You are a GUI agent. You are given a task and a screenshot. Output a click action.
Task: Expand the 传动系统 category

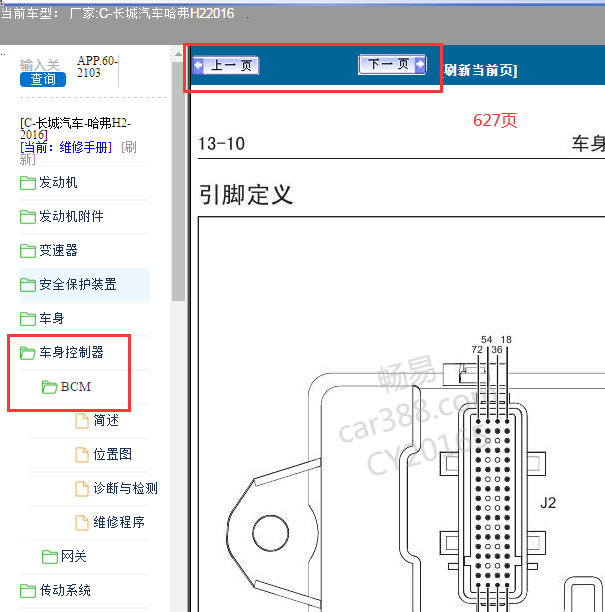(x=65, y=591)
